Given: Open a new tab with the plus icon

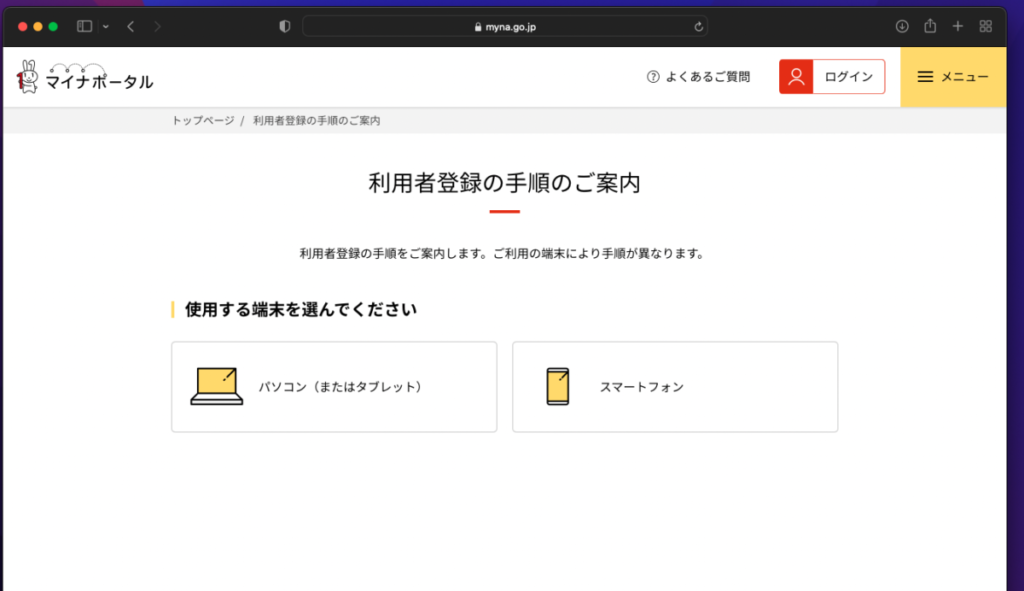Looking at the screenshot, I should (957, 26).
